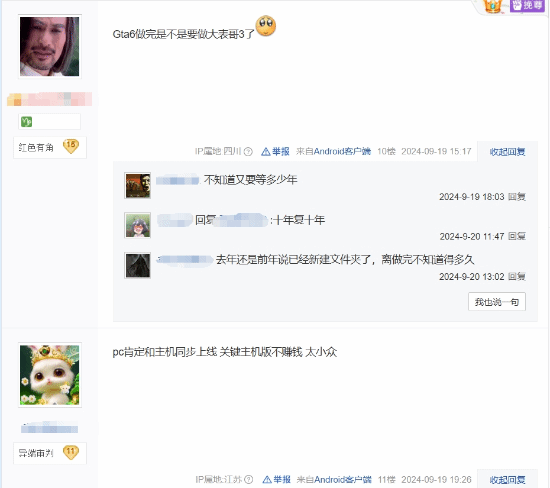This screenshot has height=488, width=550.
Task: Click the Android客户端 link on floor 10
Action: (342, 152)
